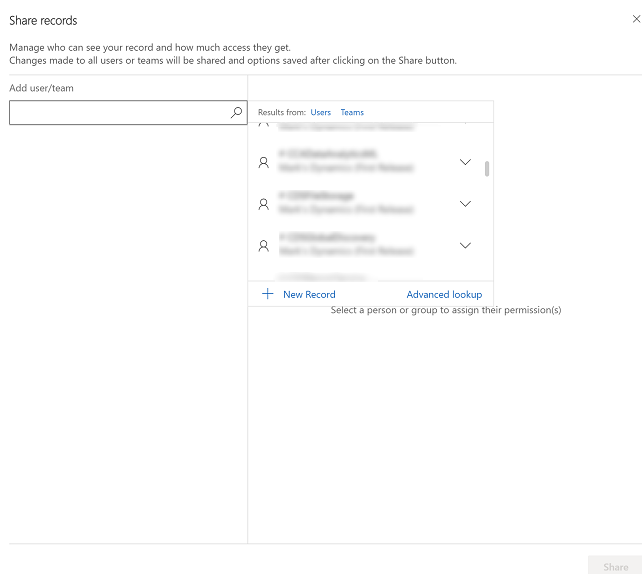Viewport: 642px width, 574px height.
Task: Click the person icon of the third full result row
Action: click(264, 246)
